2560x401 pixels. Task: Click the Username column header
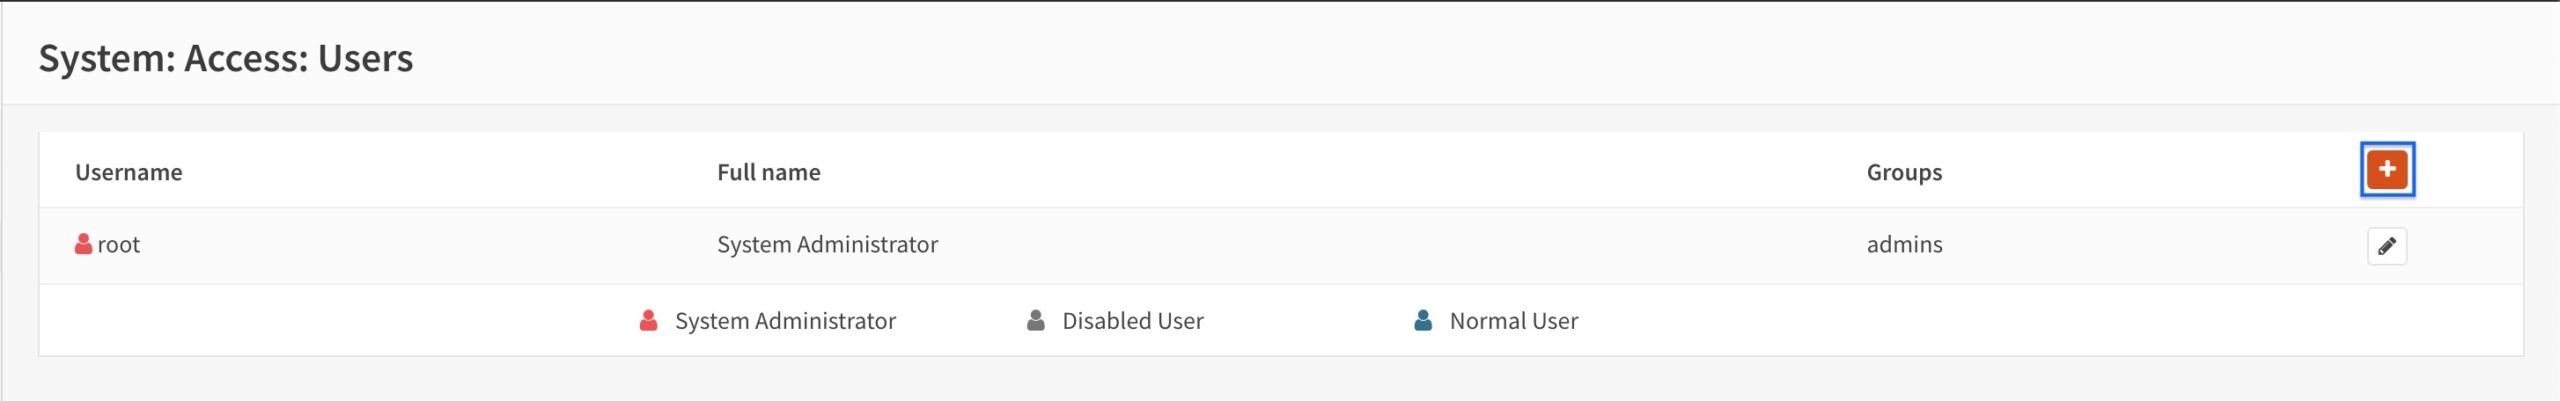(x=129, y=172)
